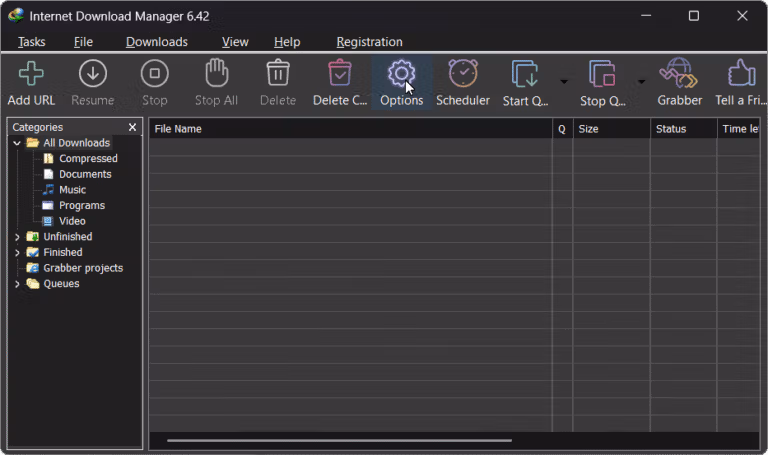Click the Grabber projects folder icon
This screenshot has height=455, width=768.
32,268
